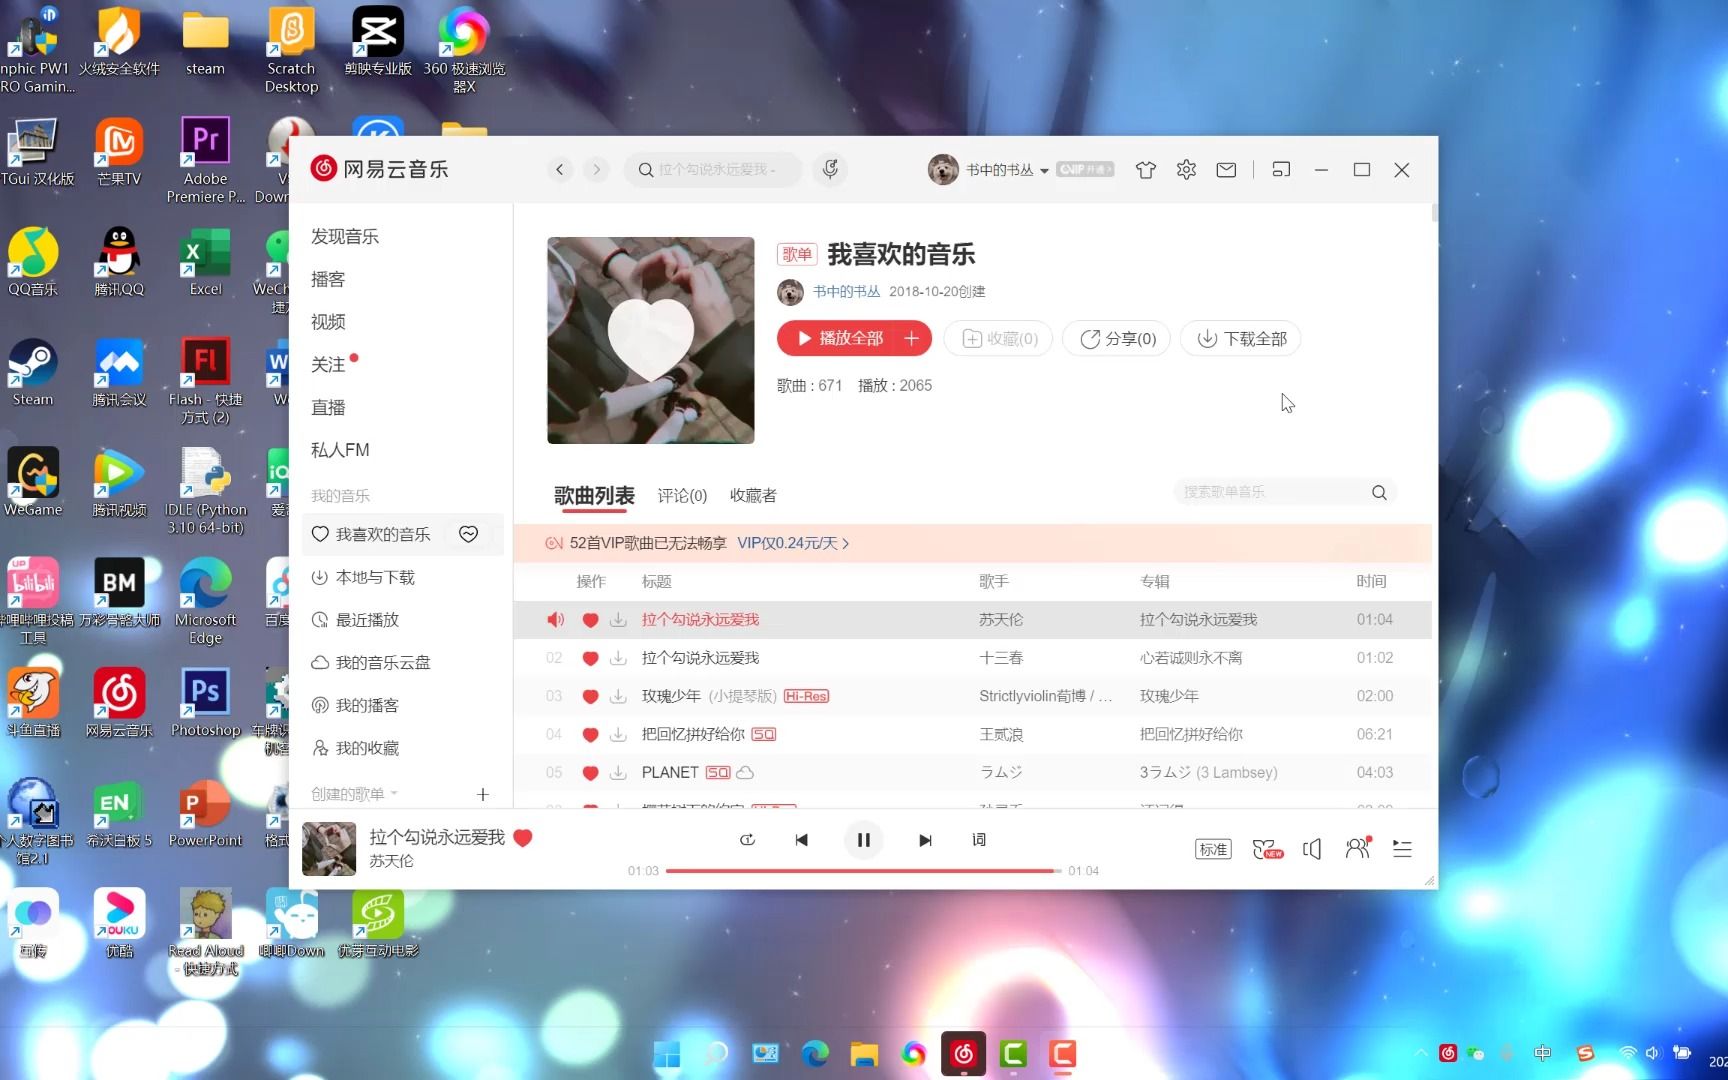Go back with the navigation arrow
This screenshot has height=1080, width=1728.
click(560, 169)
